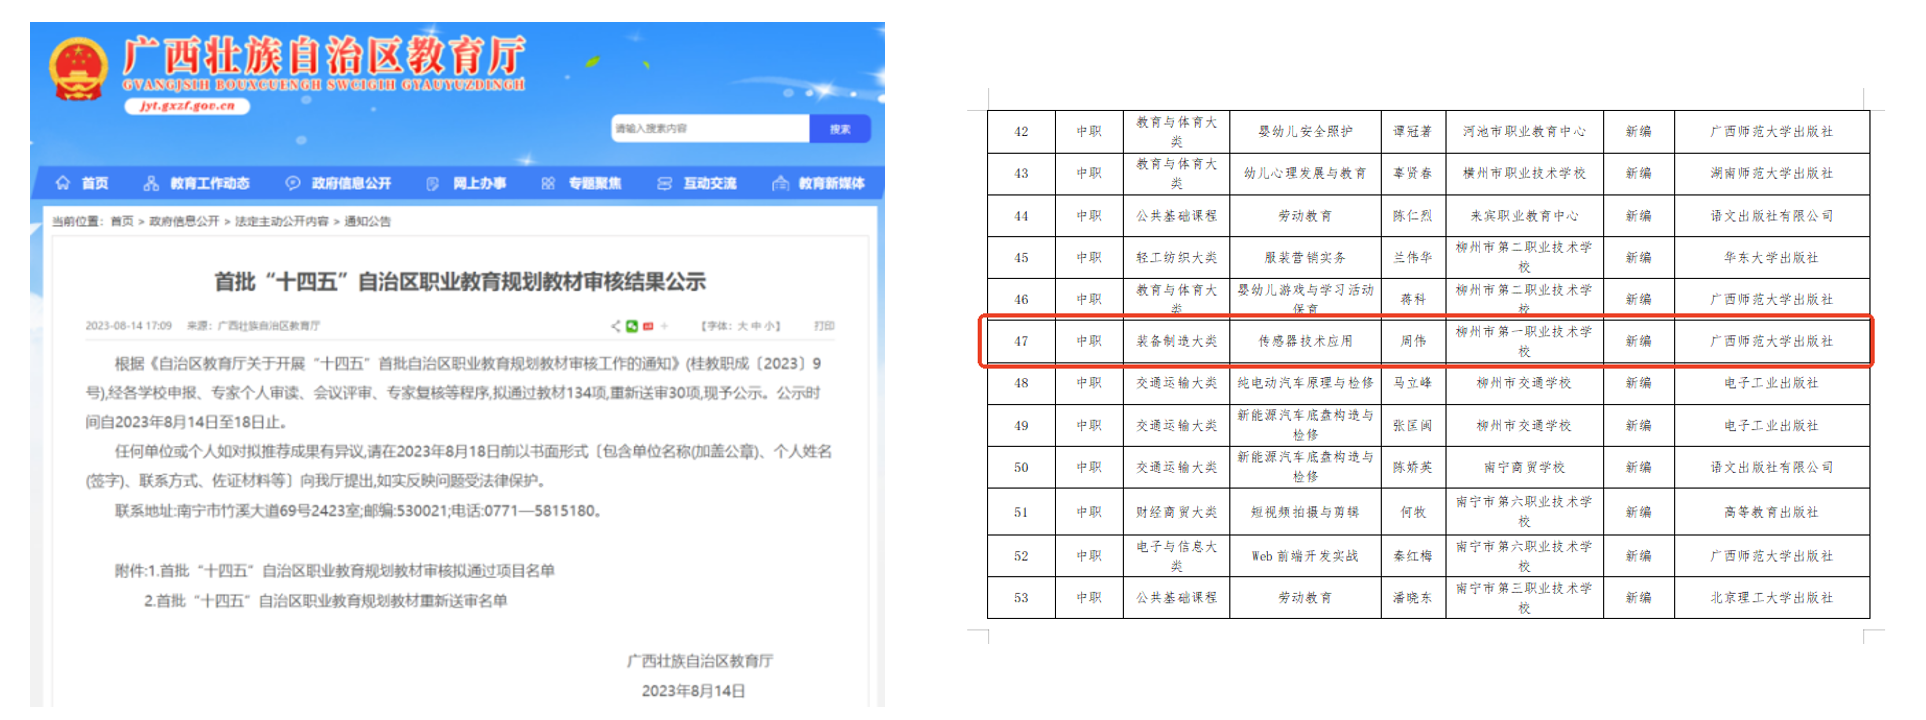Go to 政府信息公开 in the breadcrumb
The image size is (1926, 720).
184,221
